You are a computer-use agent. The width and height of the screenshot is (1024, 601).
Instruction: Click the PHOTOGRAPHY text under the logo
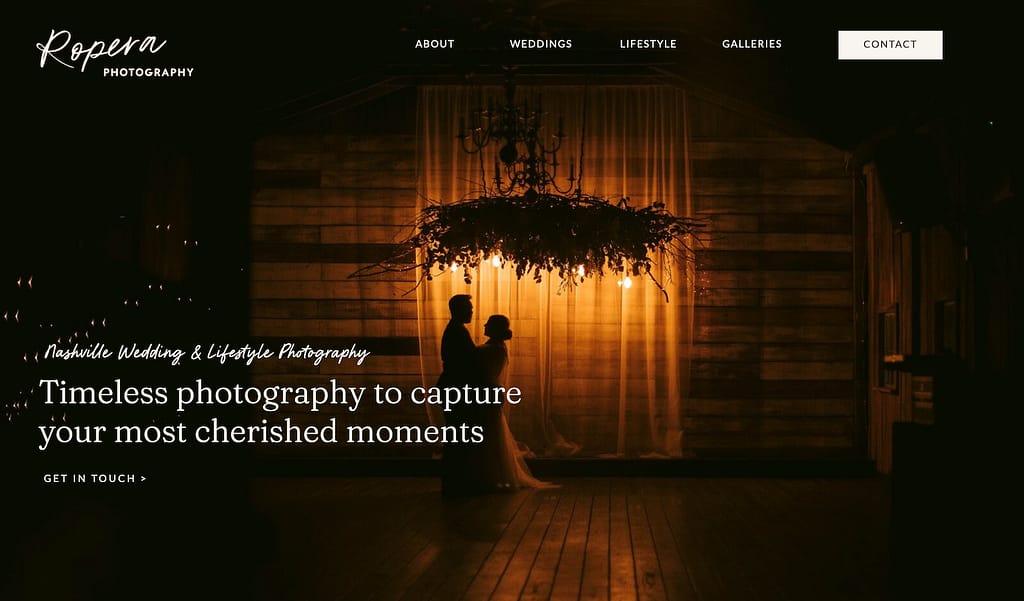148,73
